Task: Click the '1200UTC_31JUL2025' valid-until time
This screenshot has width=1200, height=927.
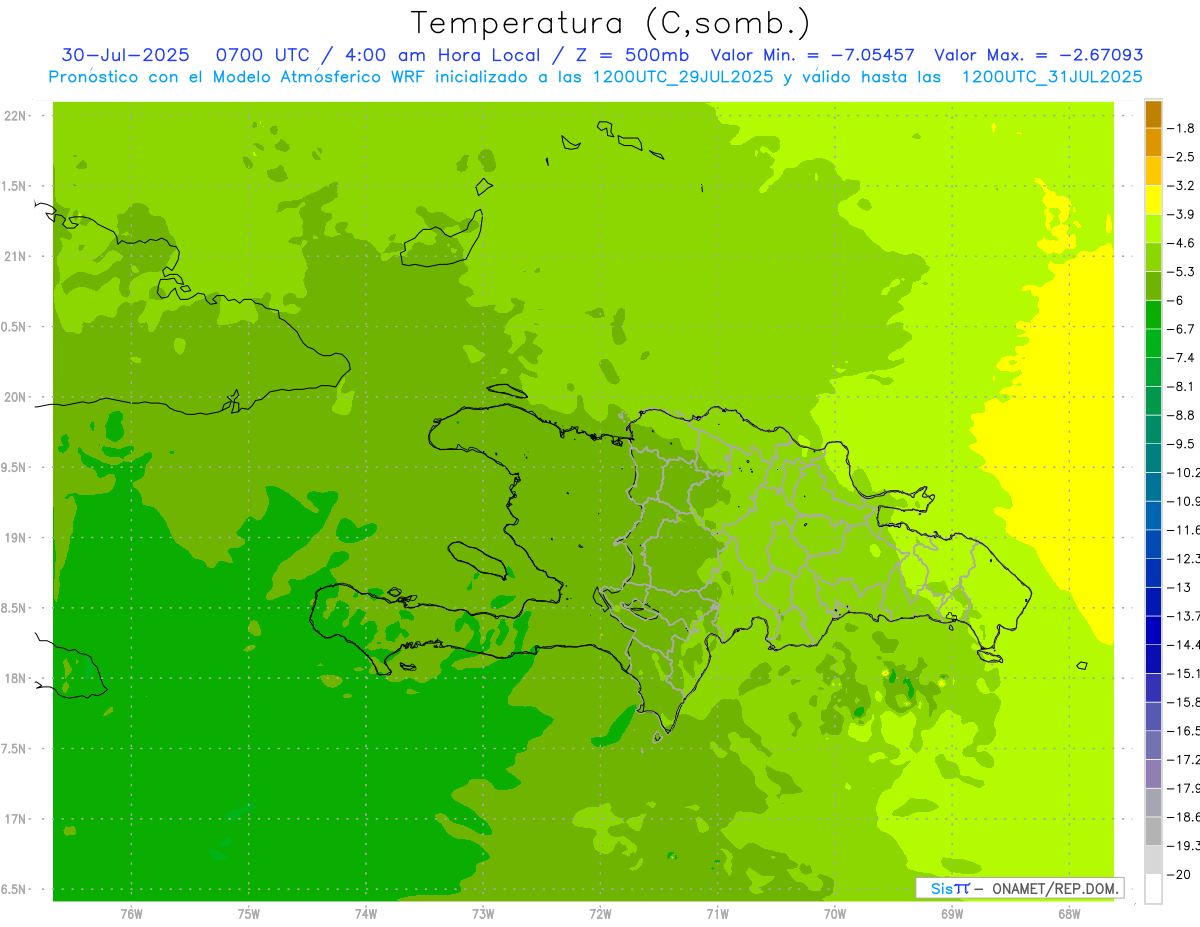Action: click(1051, 77)
